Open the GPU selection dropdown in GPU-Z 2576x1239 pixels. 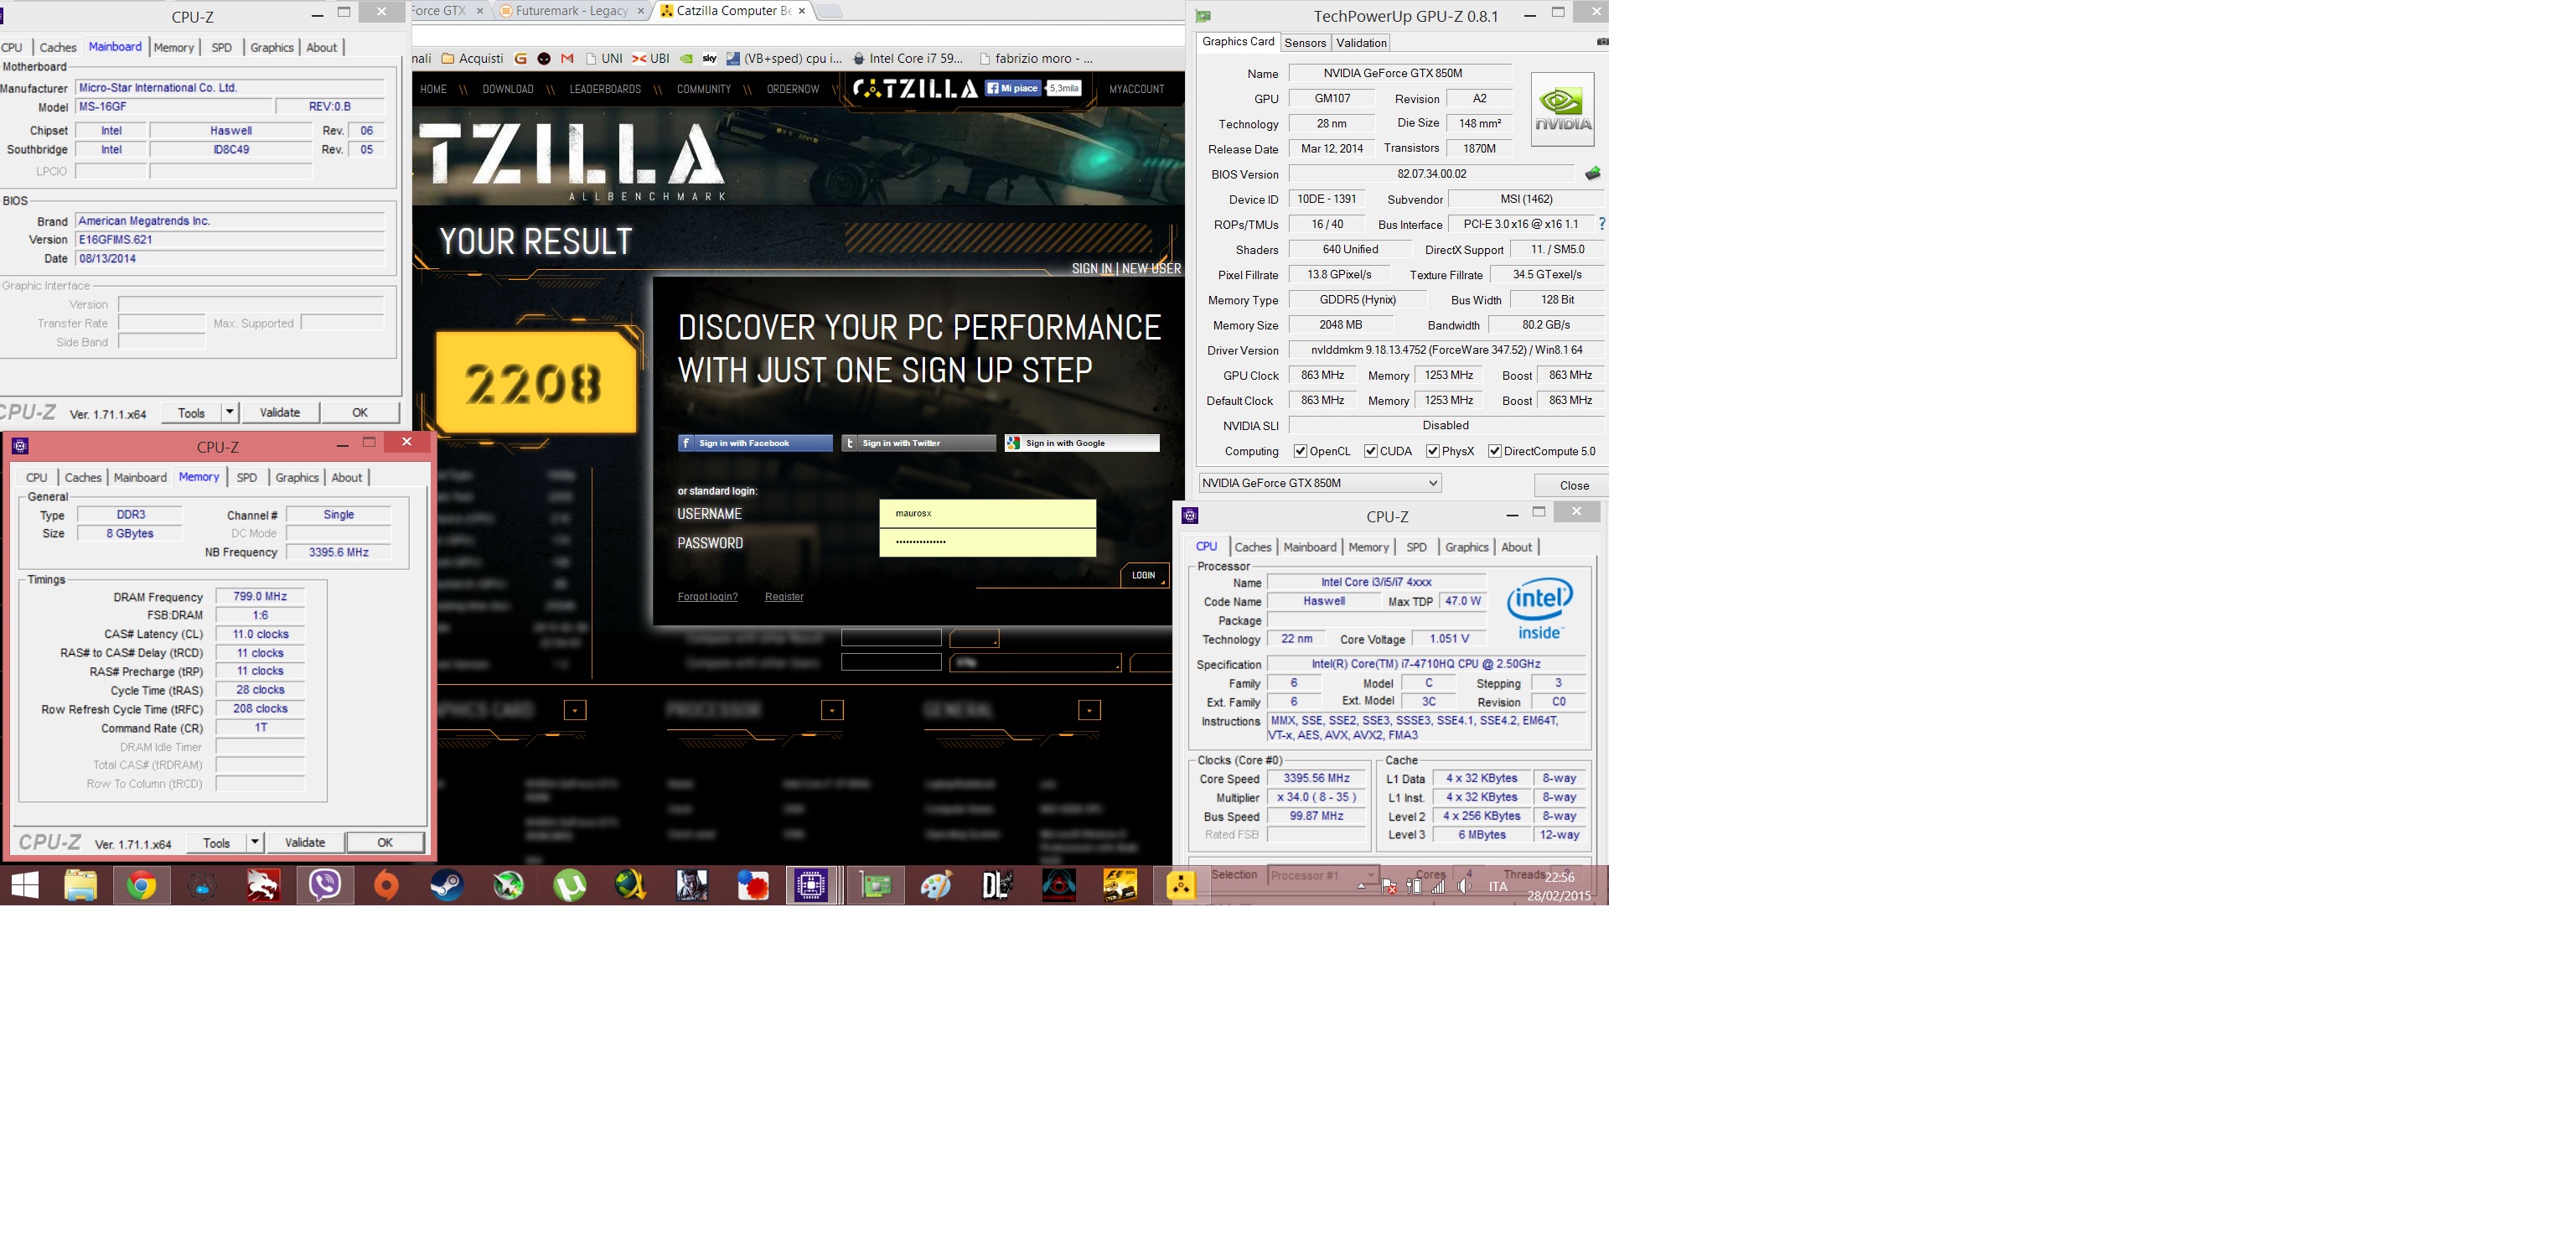1320,483
